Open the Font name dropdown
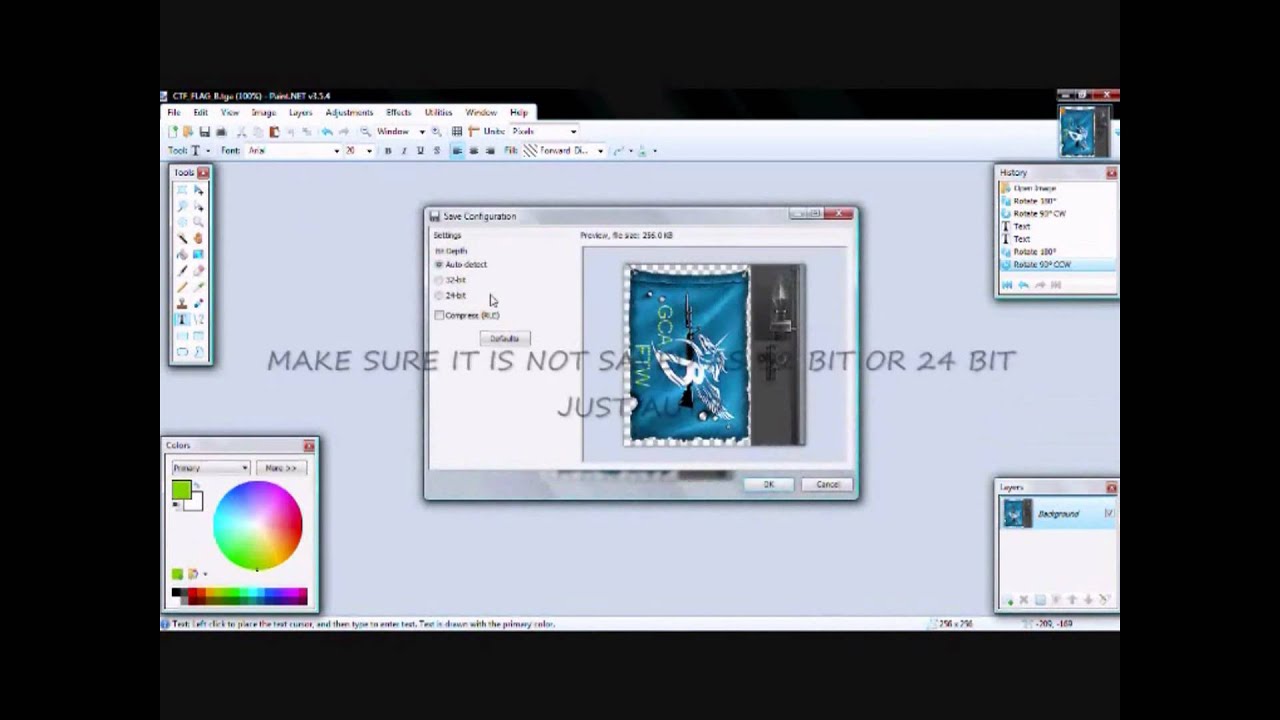Image resolution: width=1280 pixels, height=720 pixels. point(336,150)
